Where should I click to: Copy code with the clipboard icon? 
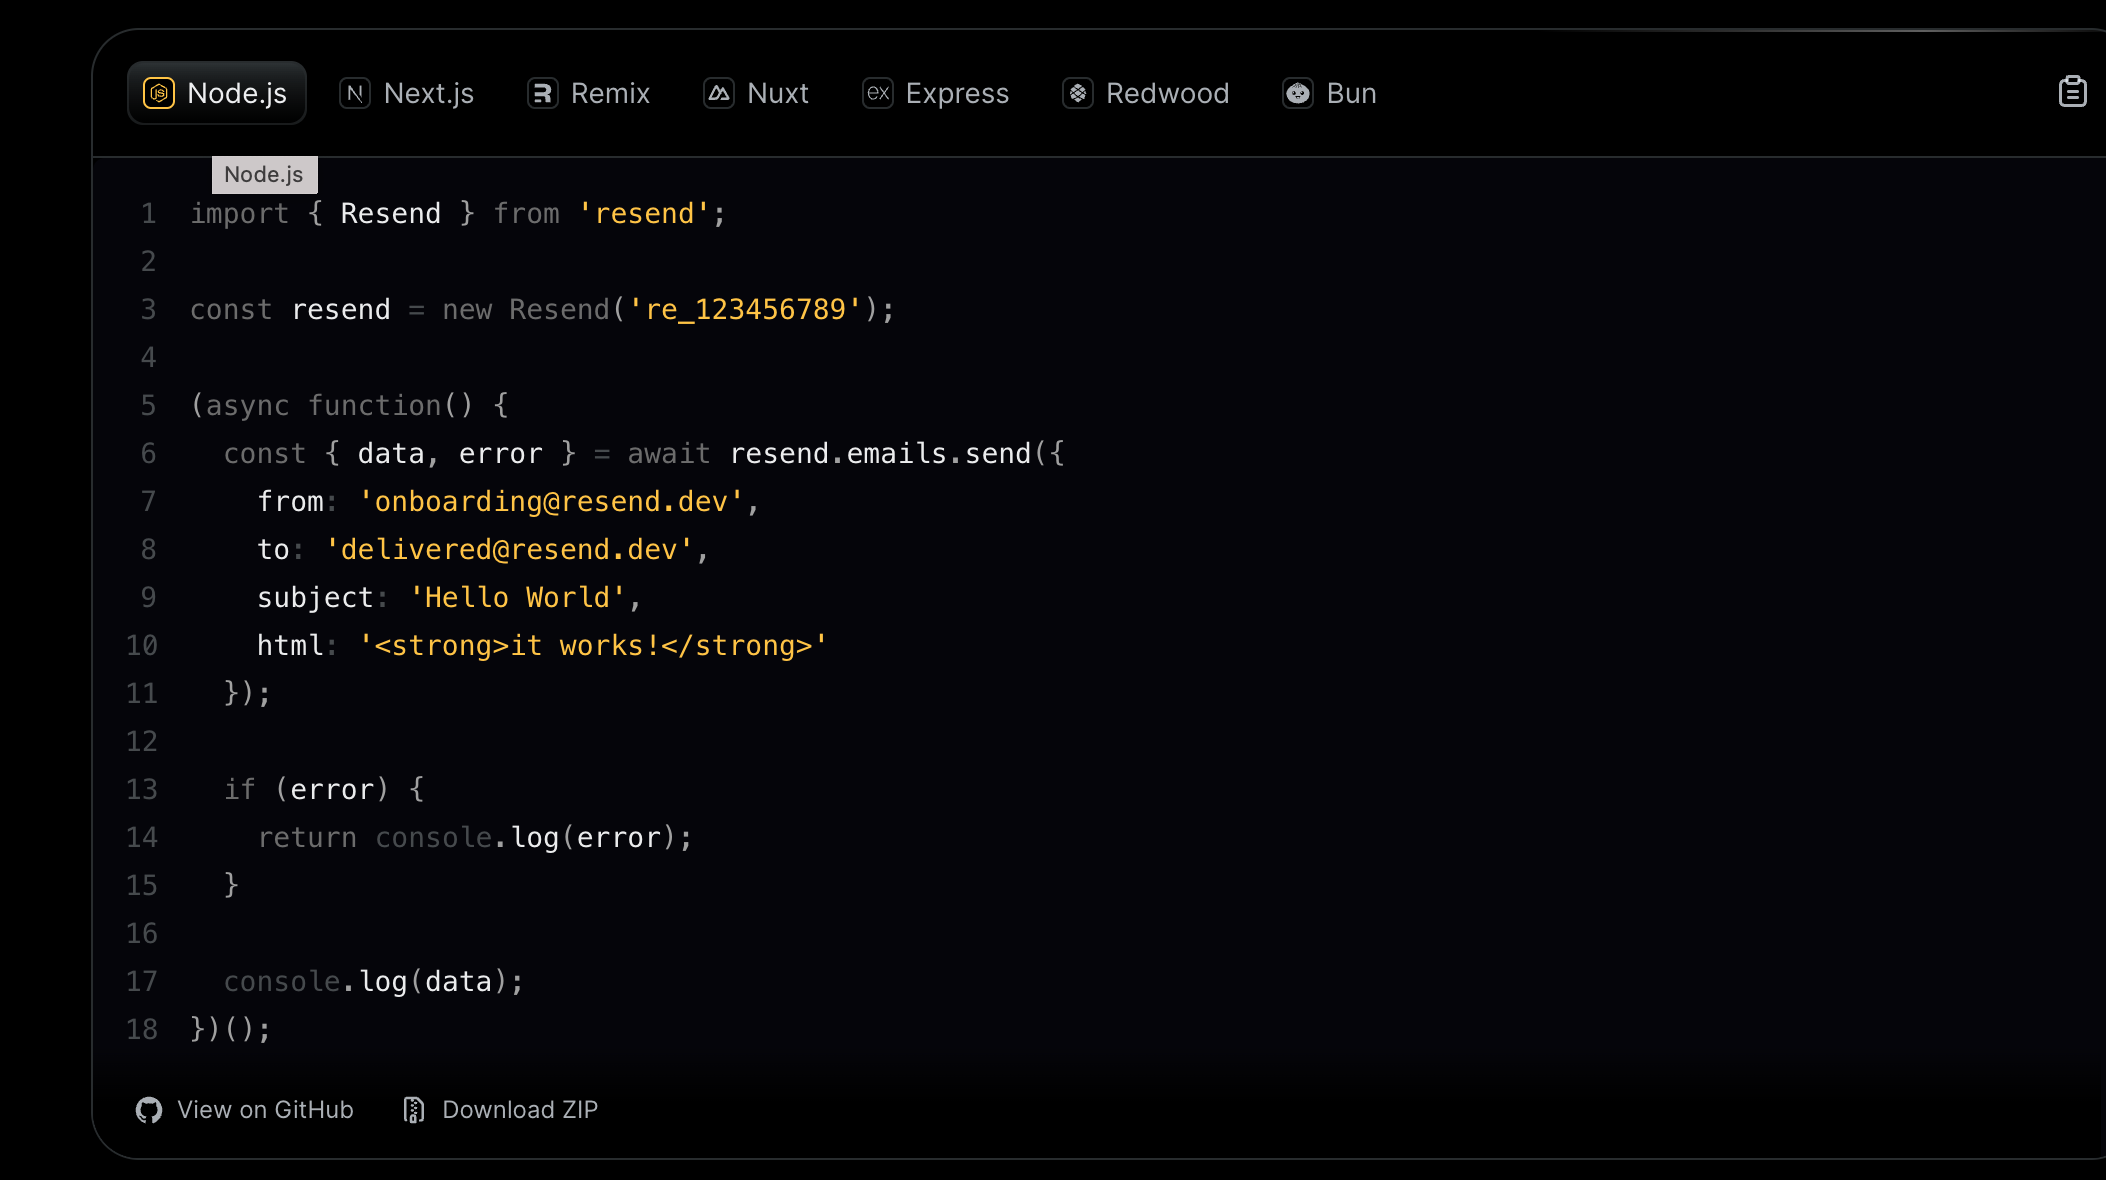click(x=2072, y=92)
